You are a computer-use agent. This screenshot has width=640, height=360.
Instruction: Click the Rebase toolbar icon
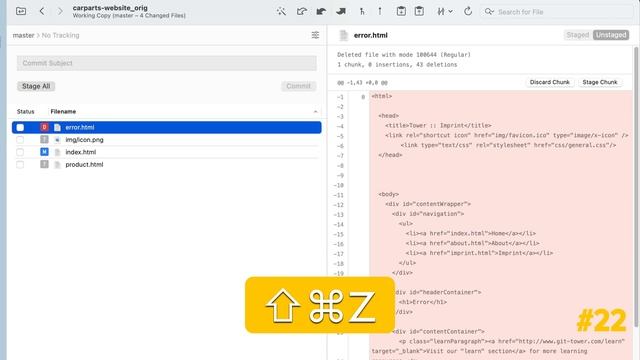tap(380, 11)
